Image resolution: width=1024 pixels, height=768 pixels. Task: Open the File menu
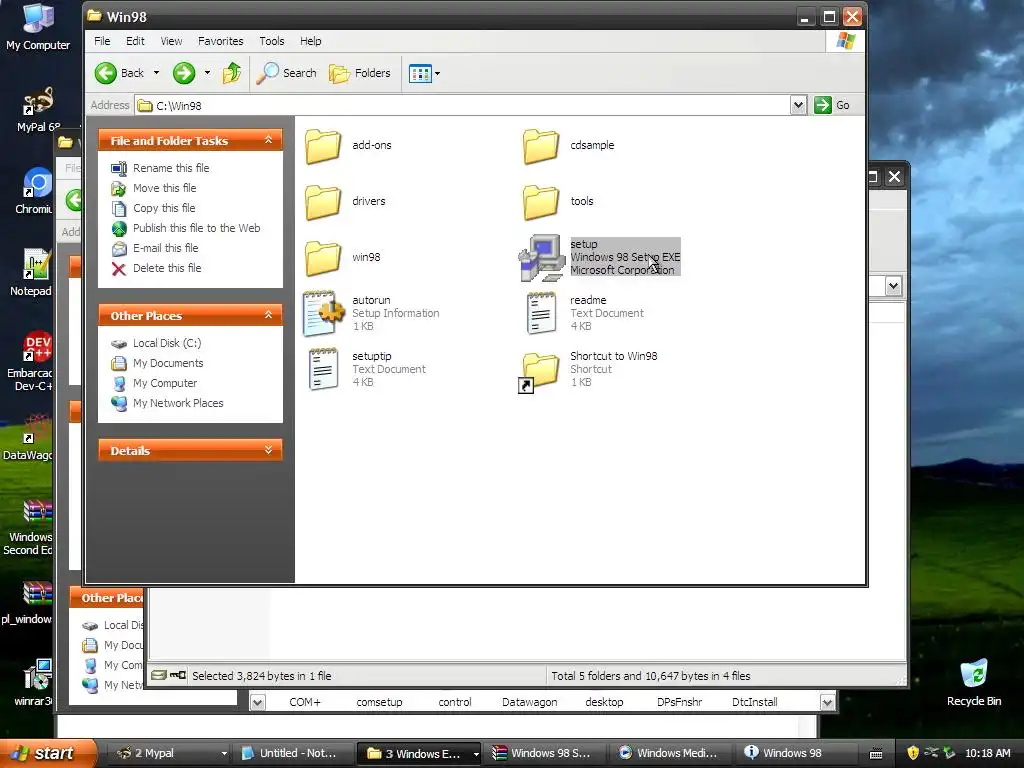coord(102,40)
